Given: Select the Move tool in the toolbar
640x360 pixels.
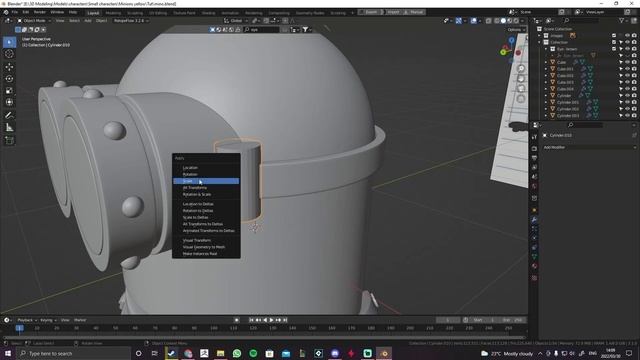Looking at the screenshot, I should pos(9,67).
